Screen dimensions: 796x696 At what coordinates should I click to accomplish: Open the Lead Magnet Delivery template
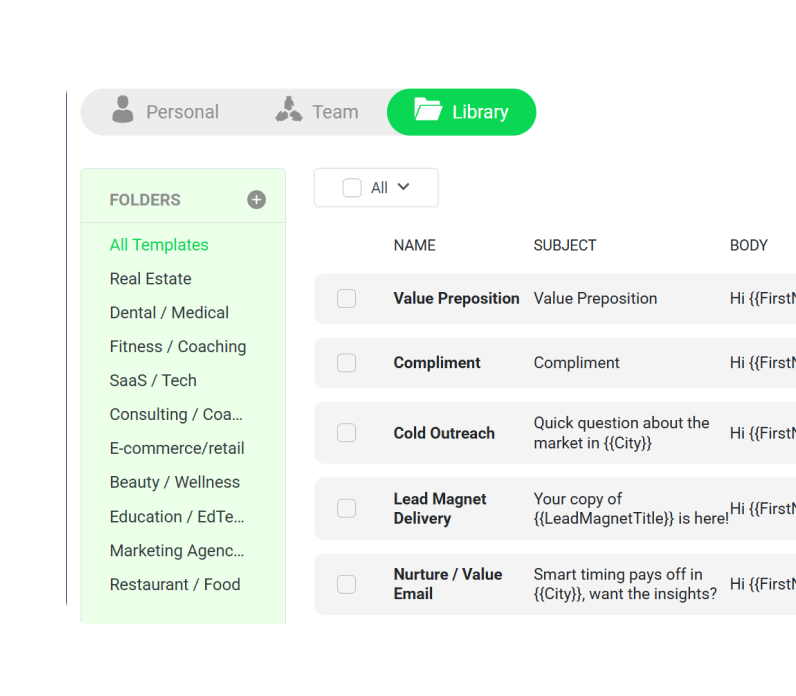(440, 508)
